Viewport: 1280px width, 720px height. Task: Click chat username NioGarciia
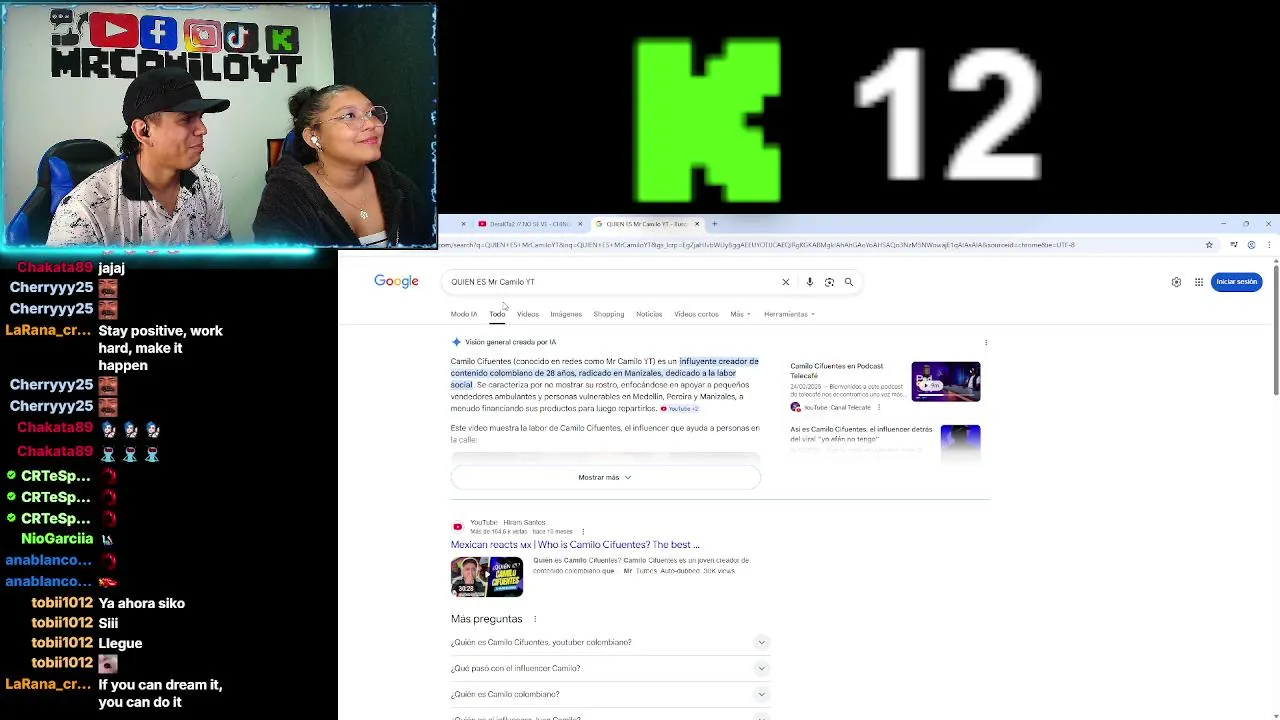point(57,539)
